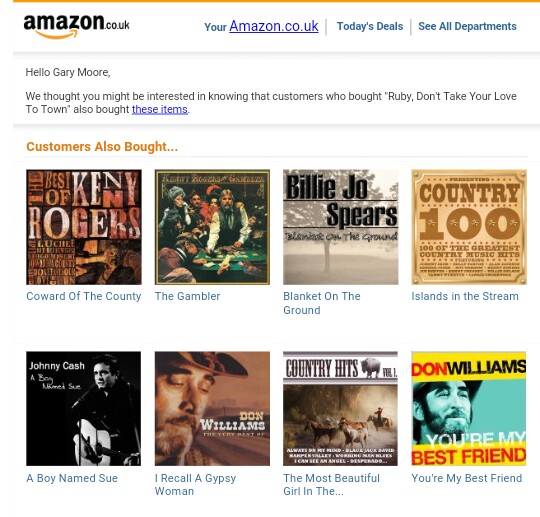Open I Recall A Gypsy Woman link
Image resolution: width=540 pixels, height=517 pixels.
point(195,485)
